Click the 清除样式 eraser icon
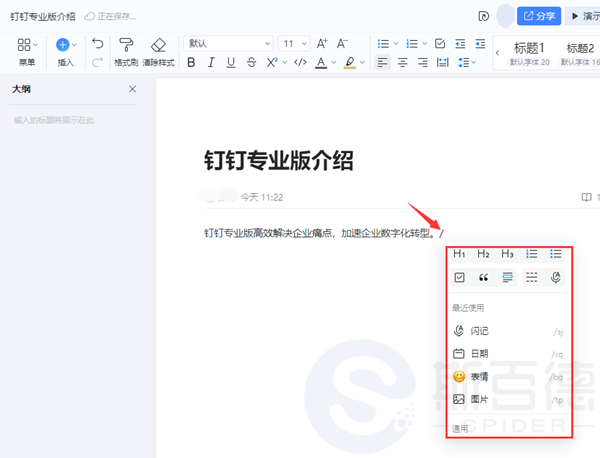Viewport: 600px width, 458px height. click(158, 45)
